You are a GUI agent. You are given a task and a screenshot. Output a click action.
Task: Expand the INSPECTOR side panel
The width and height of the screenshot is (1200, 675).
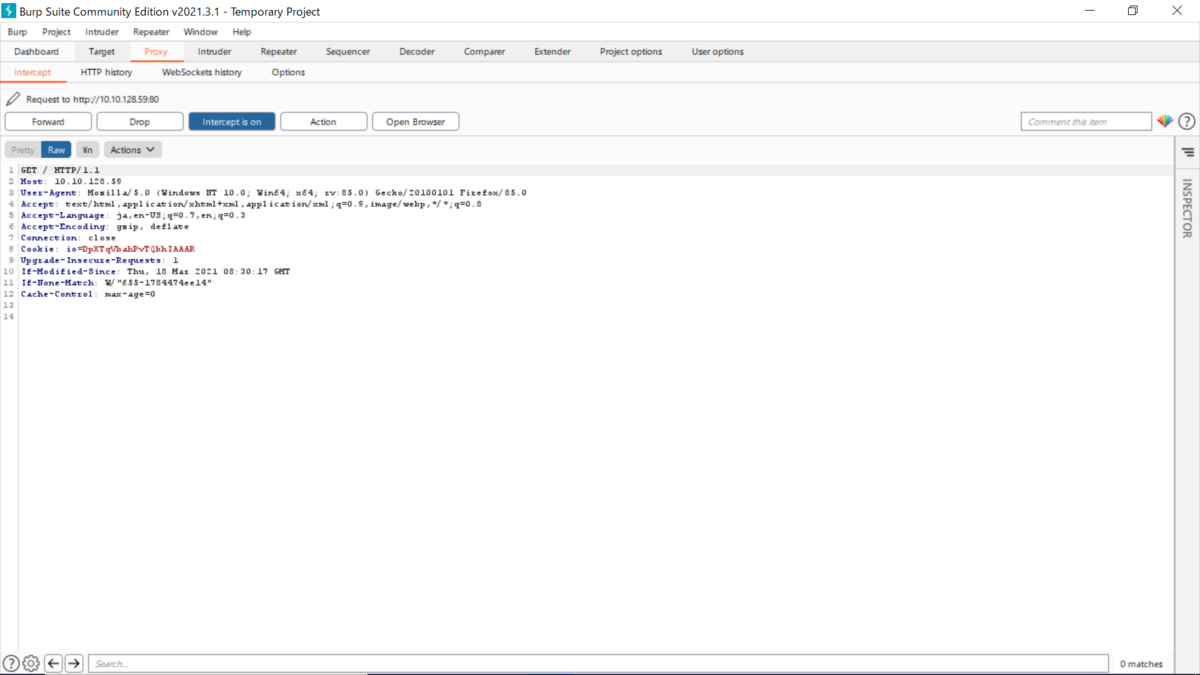click(1187, 208)
